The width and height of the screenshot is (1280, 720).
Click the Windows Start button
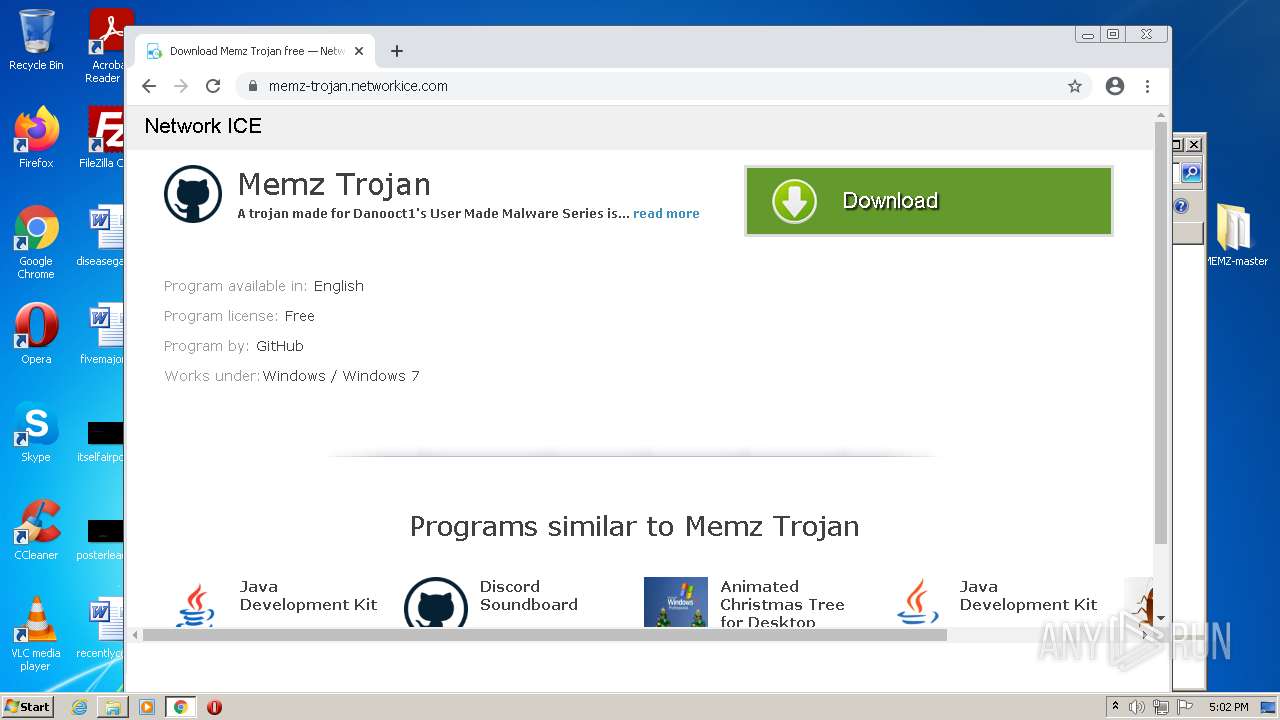[27, 706]
